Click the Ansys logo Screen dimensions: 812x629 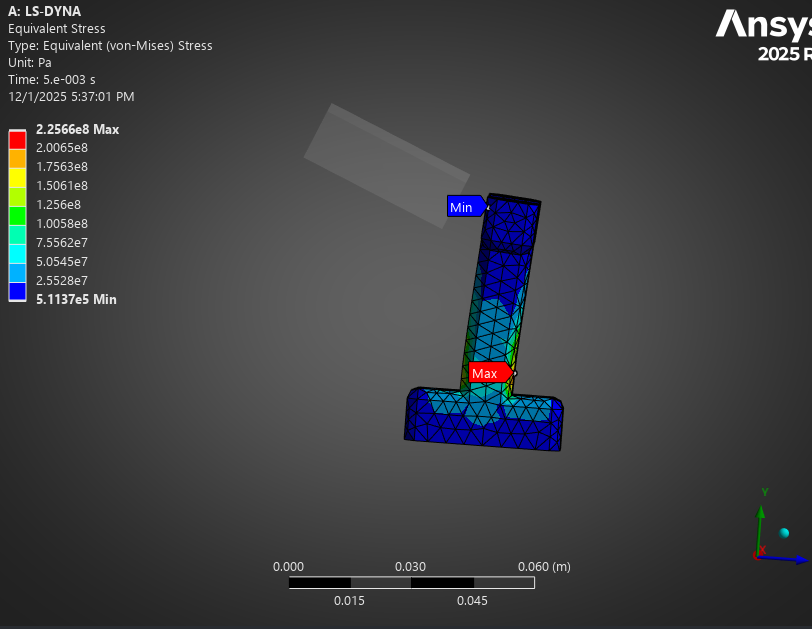tap(762, 24)
